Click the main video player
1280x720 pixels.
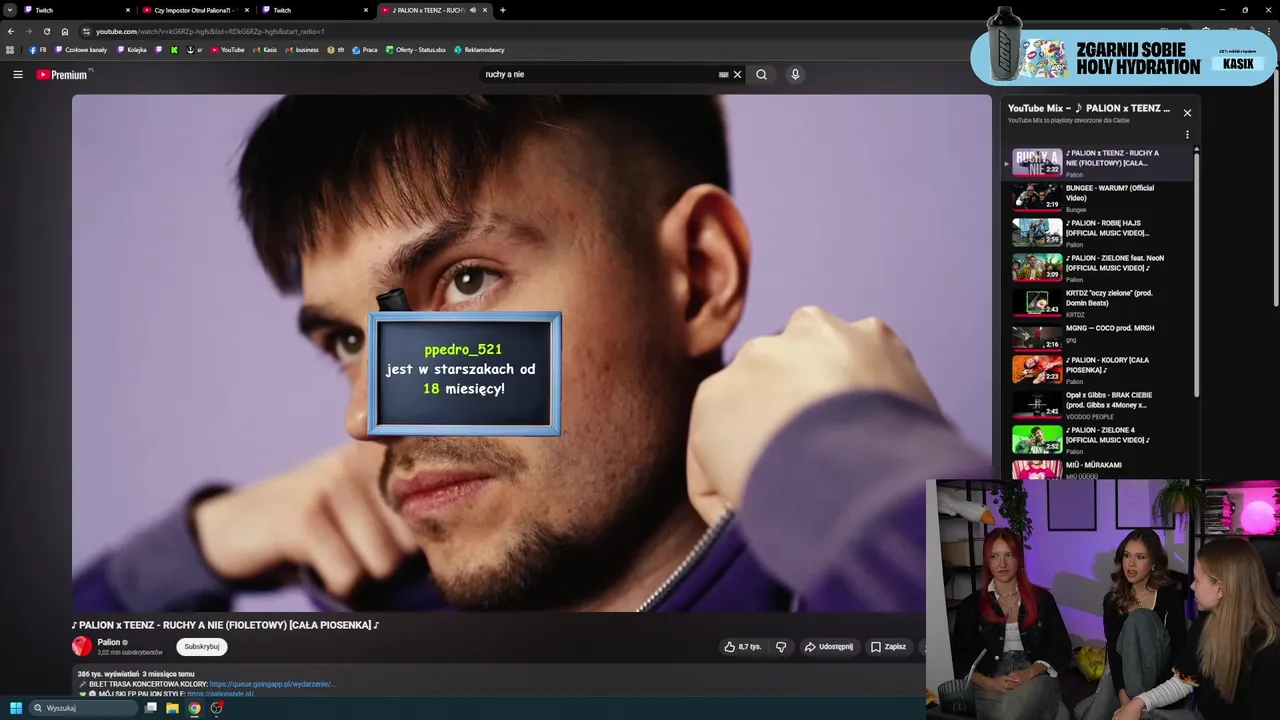[531, 353]
